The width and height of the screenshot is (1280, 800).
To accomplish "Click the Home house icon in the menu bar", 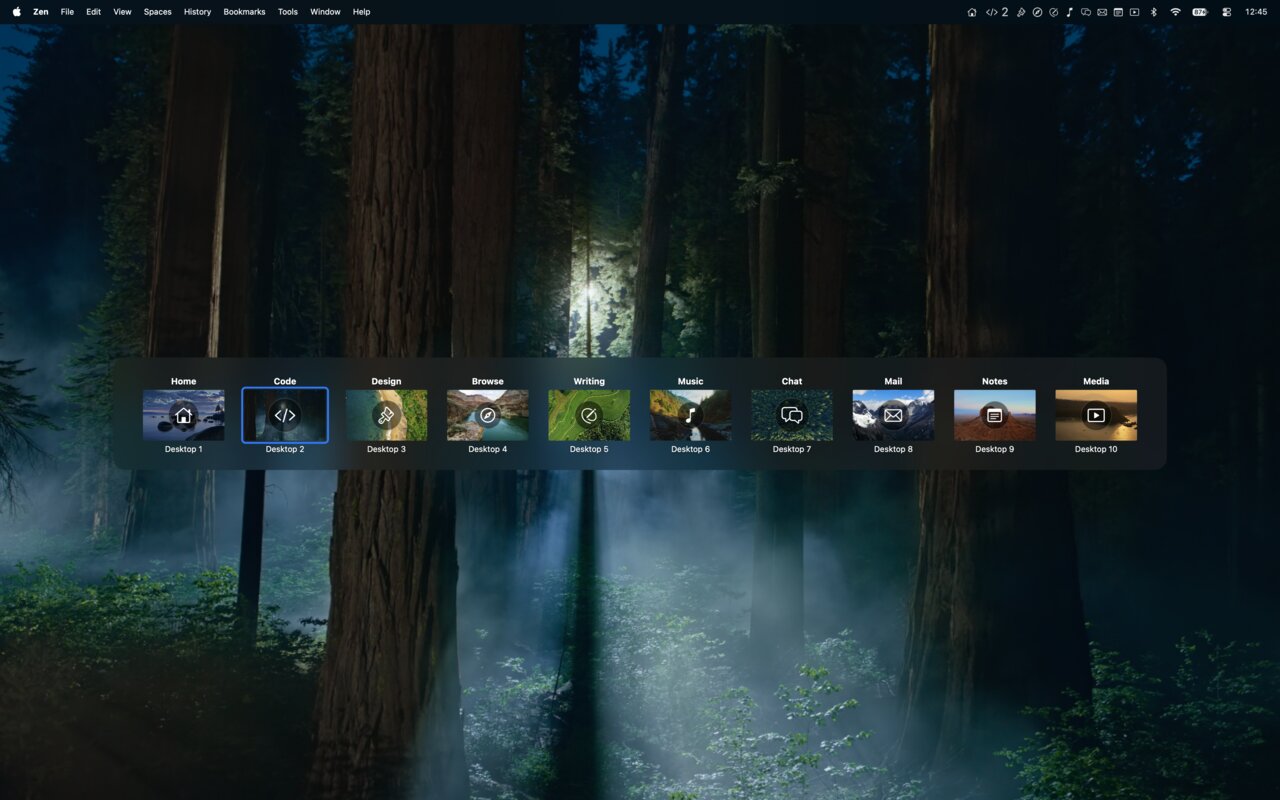I will tap(972, 12).
